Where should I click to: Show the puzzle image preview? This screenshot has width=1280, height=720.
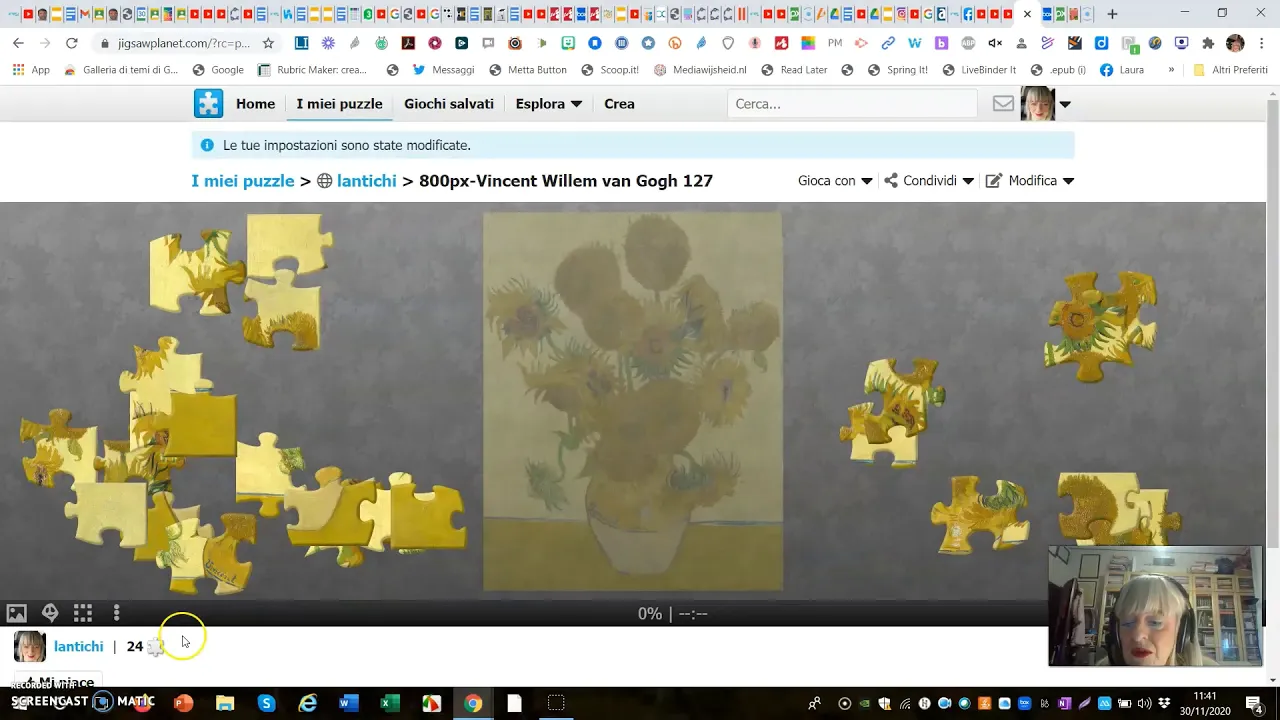(x=16, y=613)
